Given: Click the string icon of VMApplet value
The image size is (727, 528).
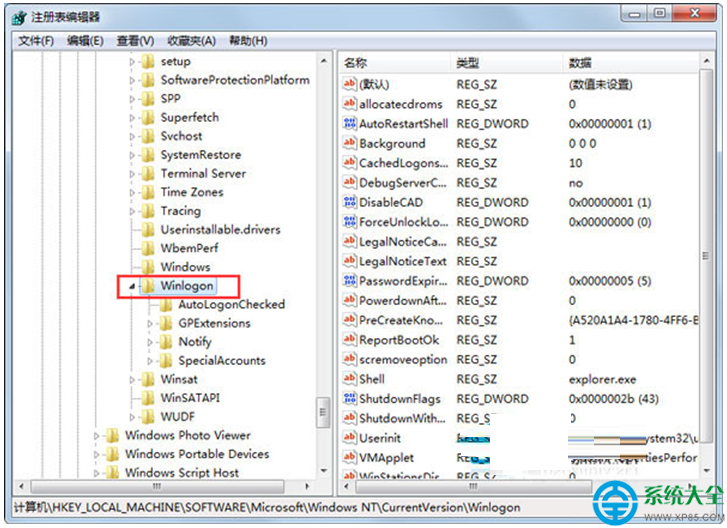Looking at the screenshot, I should [350, 457].
